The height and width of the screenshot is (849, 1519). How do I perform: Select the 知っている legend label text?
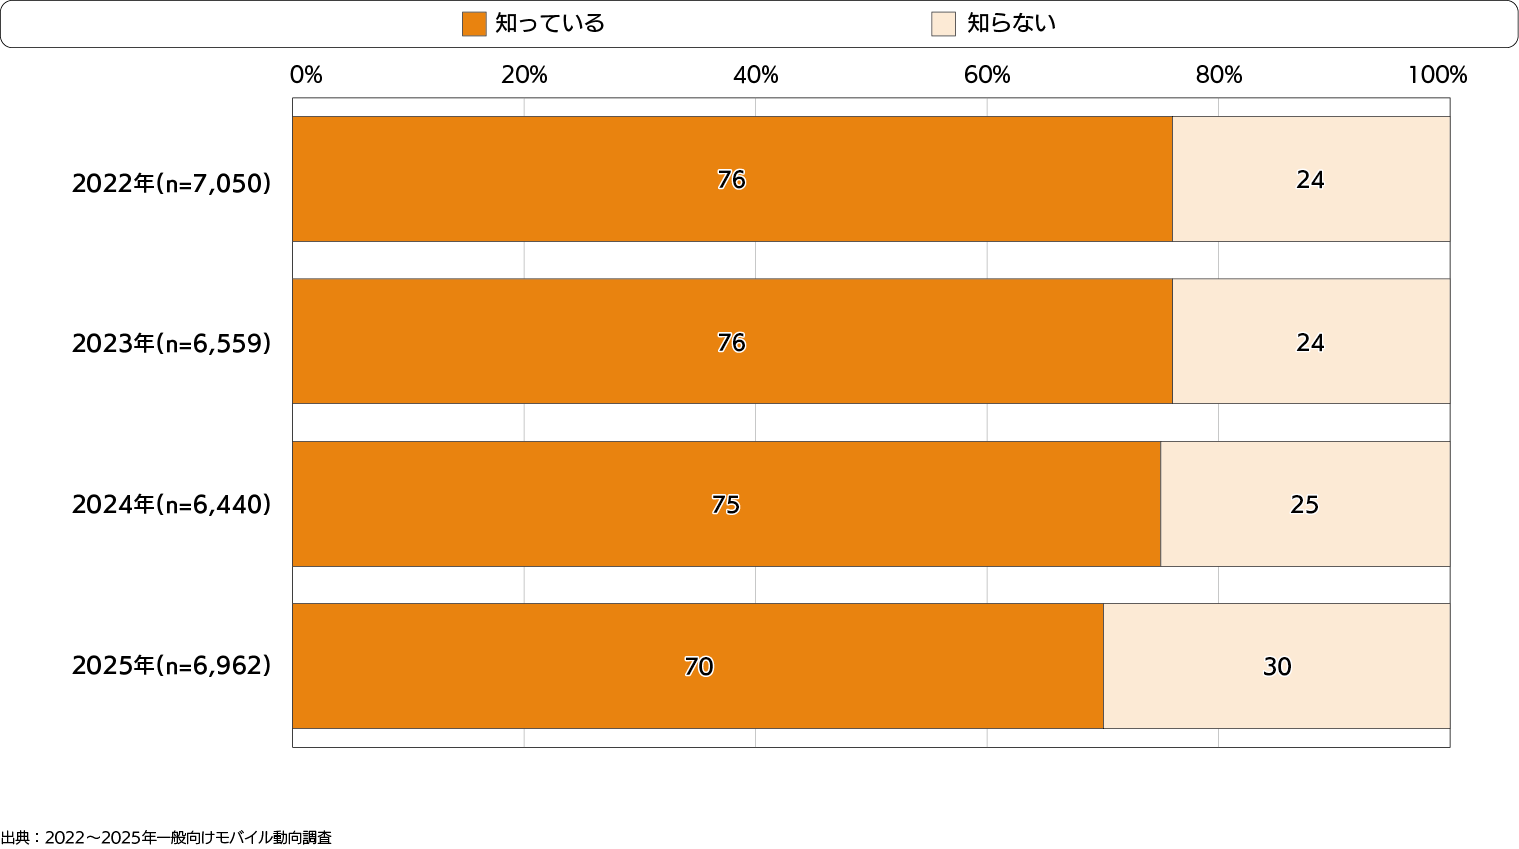coord(550,24)
